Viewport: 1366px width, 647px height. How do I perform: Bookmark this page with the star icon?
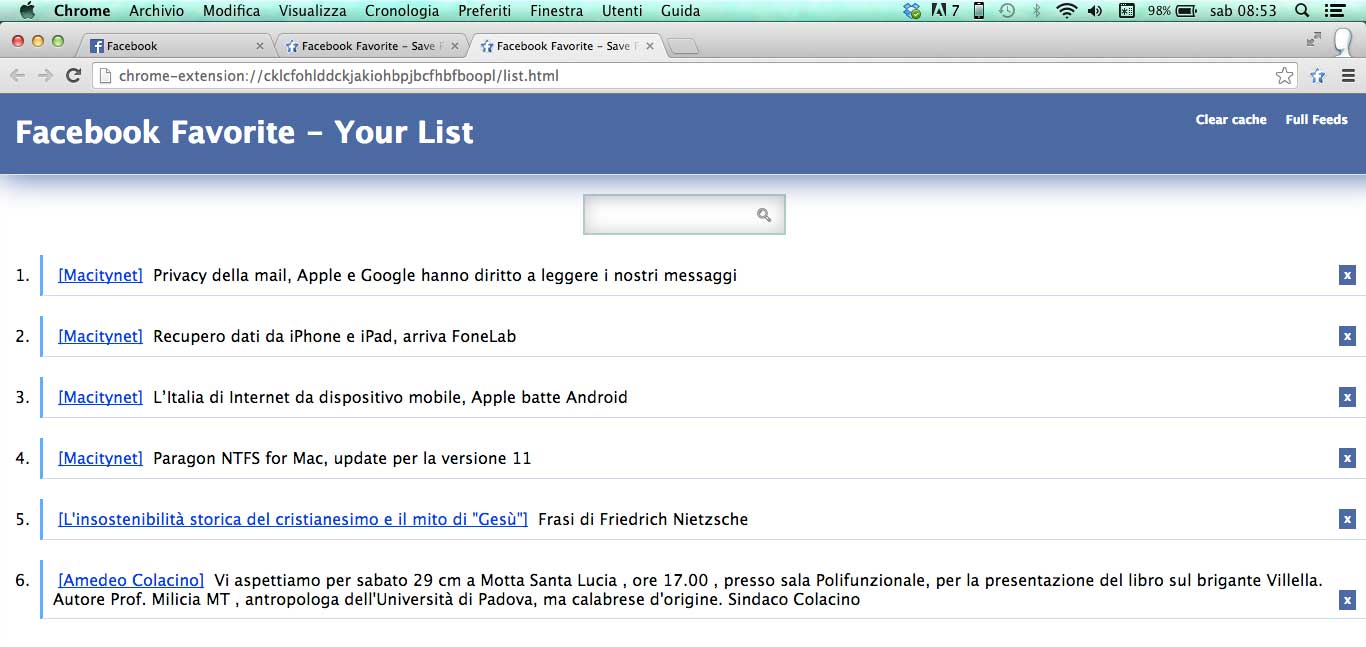1284,76
